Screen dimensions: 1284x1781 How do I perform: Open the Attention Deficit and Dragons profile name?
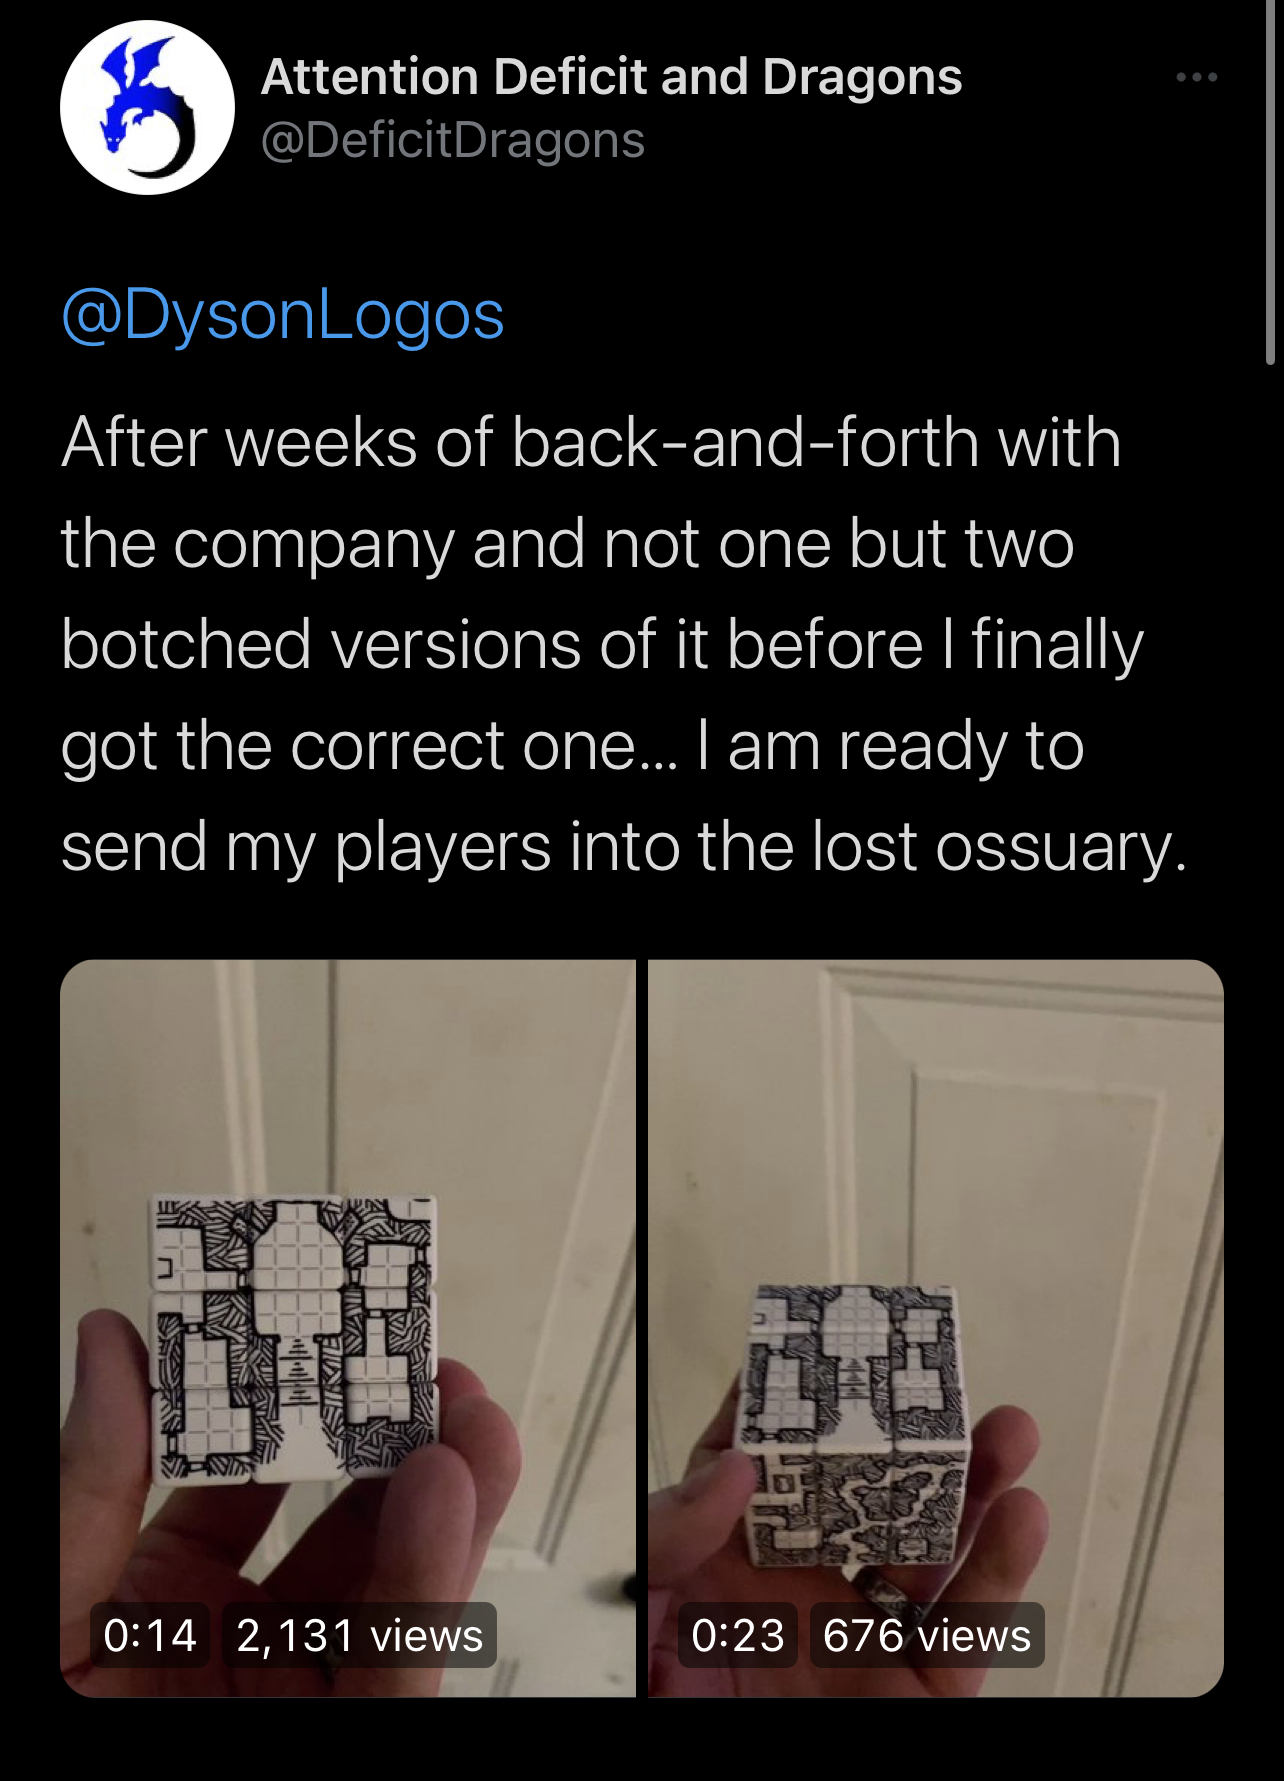click(x=611, y=77)
